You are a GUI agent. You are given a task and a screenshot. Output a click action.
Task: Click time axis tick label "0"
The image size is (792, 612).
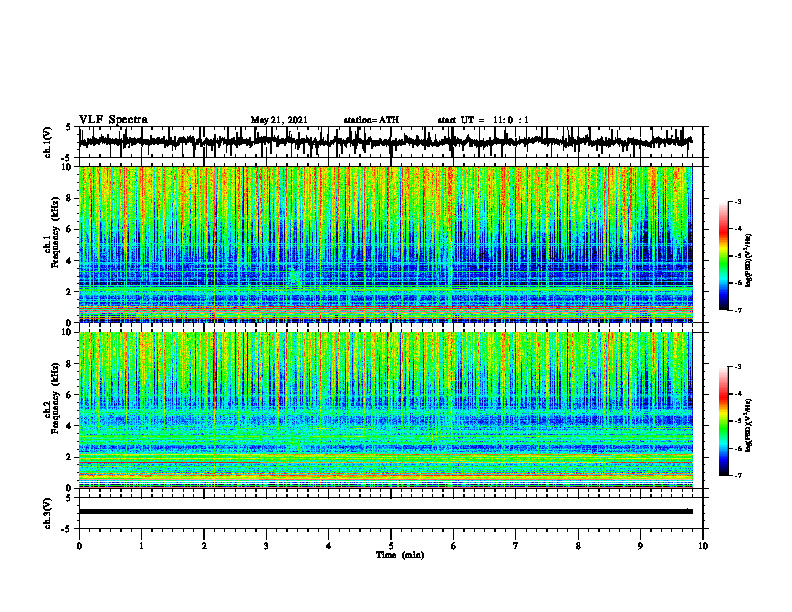pos(79,546)
